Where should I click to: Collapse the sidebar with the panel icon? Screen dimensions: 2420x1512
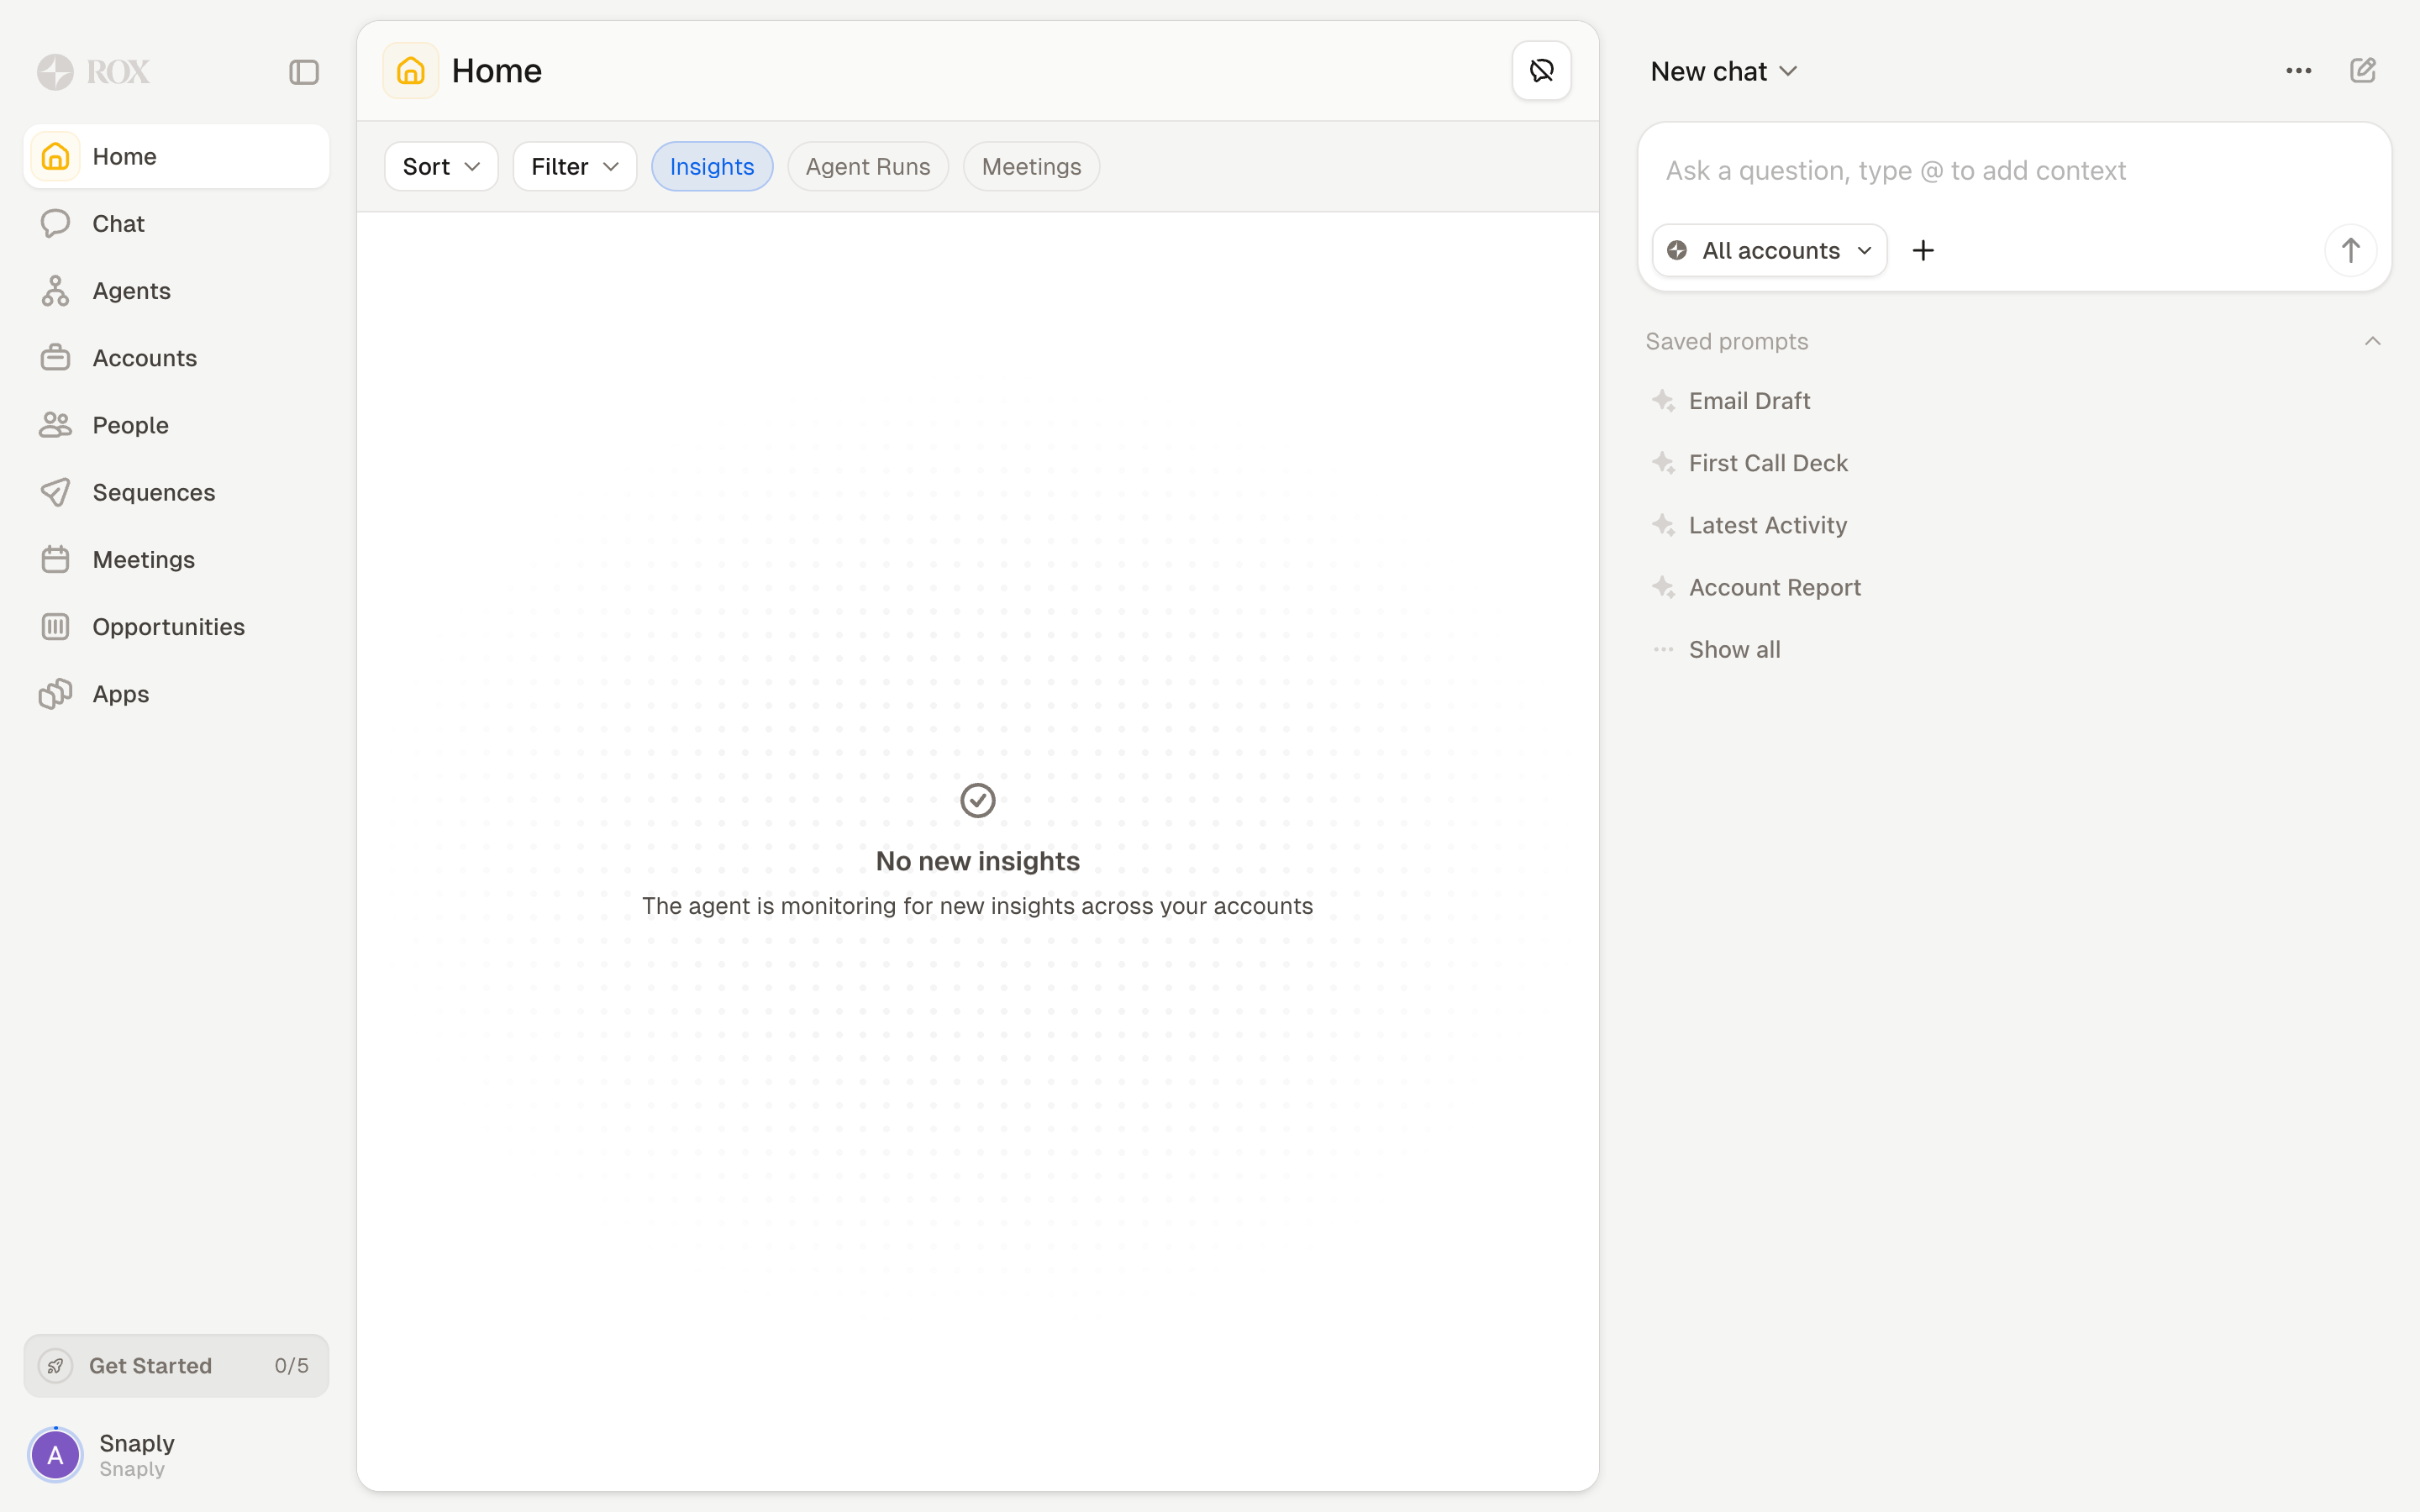pos(304,72)
